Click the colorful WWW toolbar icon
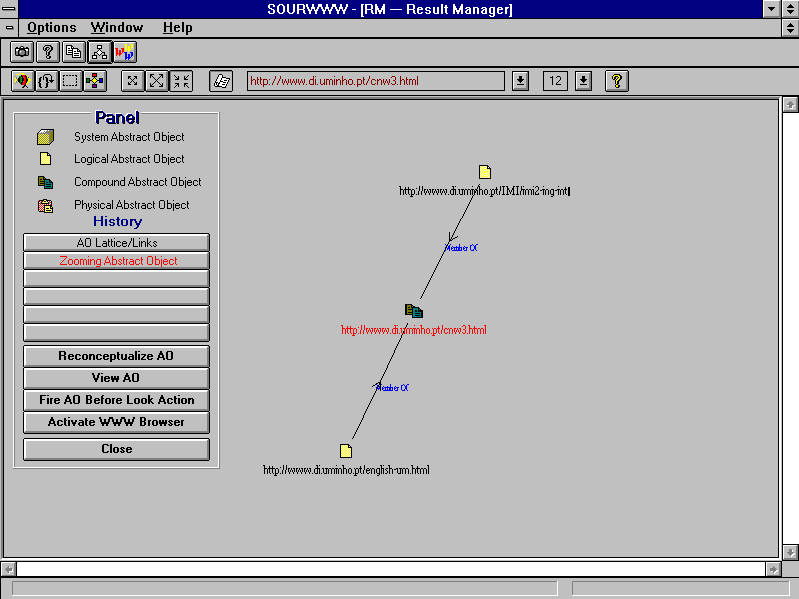Screen dimensions: 799x599 [125, 52]
